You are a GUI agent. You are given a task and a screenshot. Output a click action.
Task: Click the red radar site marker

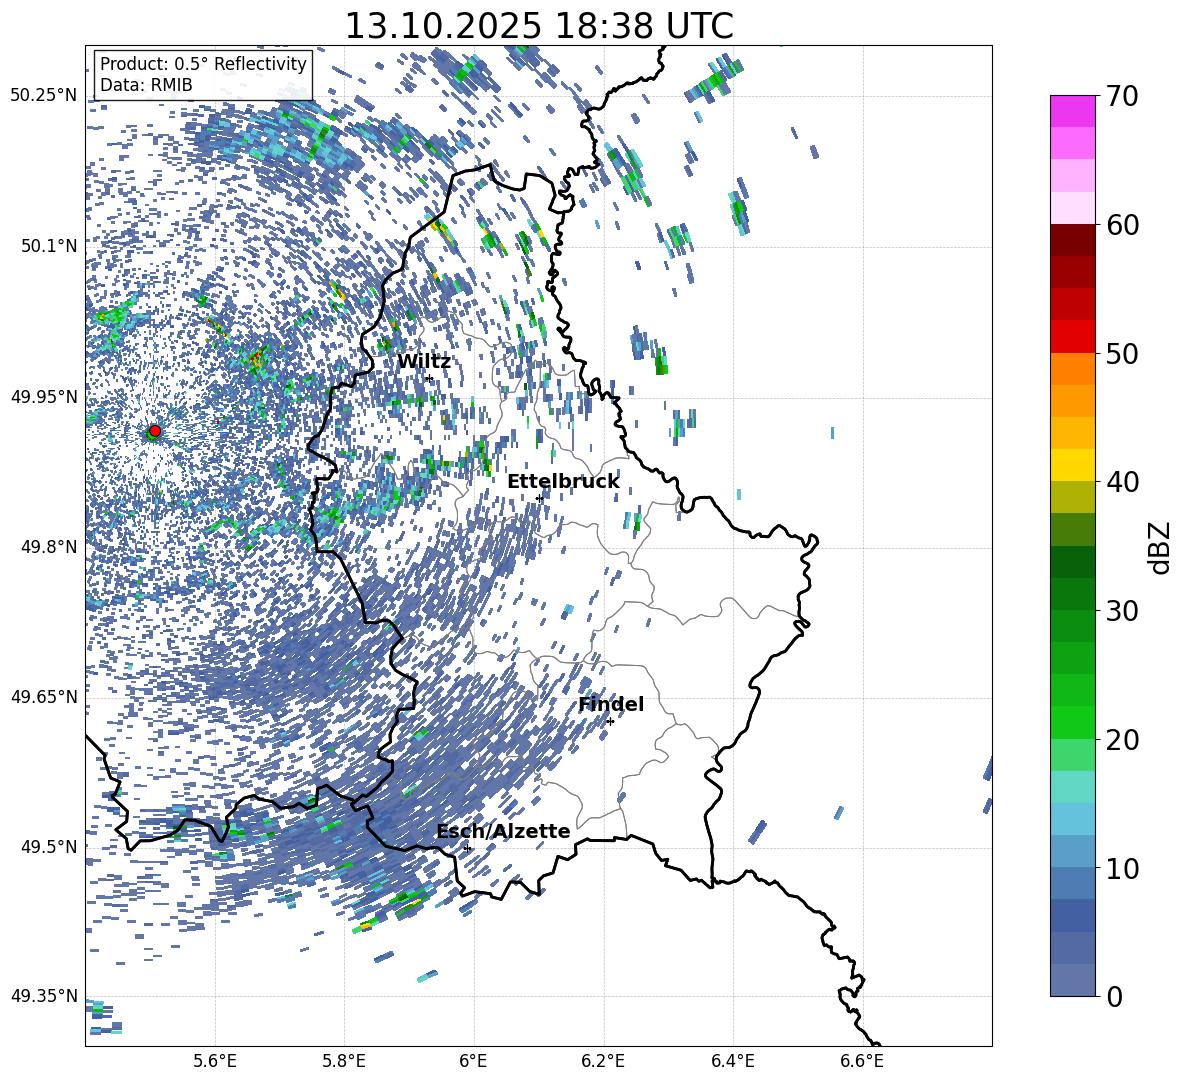coord(155,430)
